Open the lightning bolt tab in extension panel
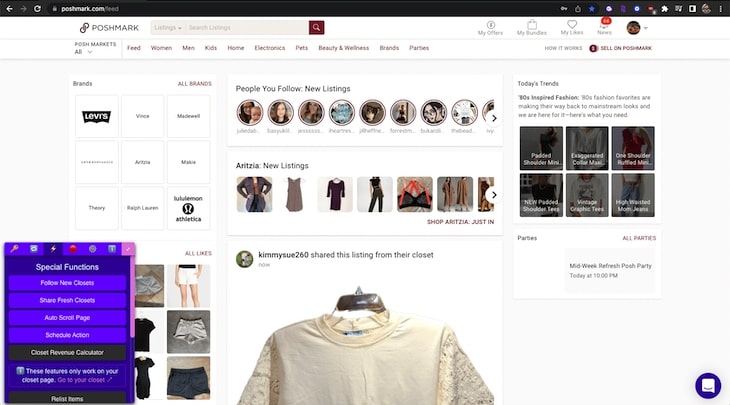Image resolution: width=730 pixels, height=405 pixels. [53, 249]
